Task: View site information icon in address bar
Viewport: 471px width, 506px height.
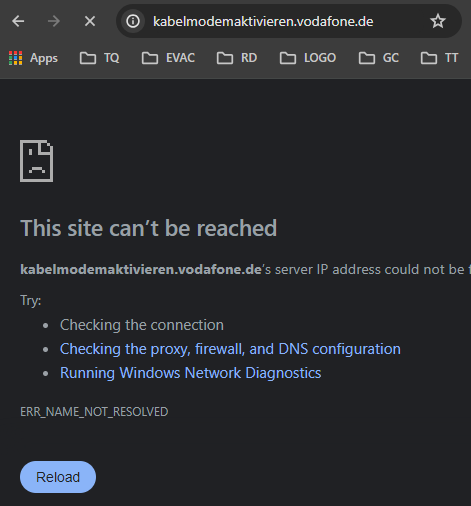Action: click(x=133, y=21)
